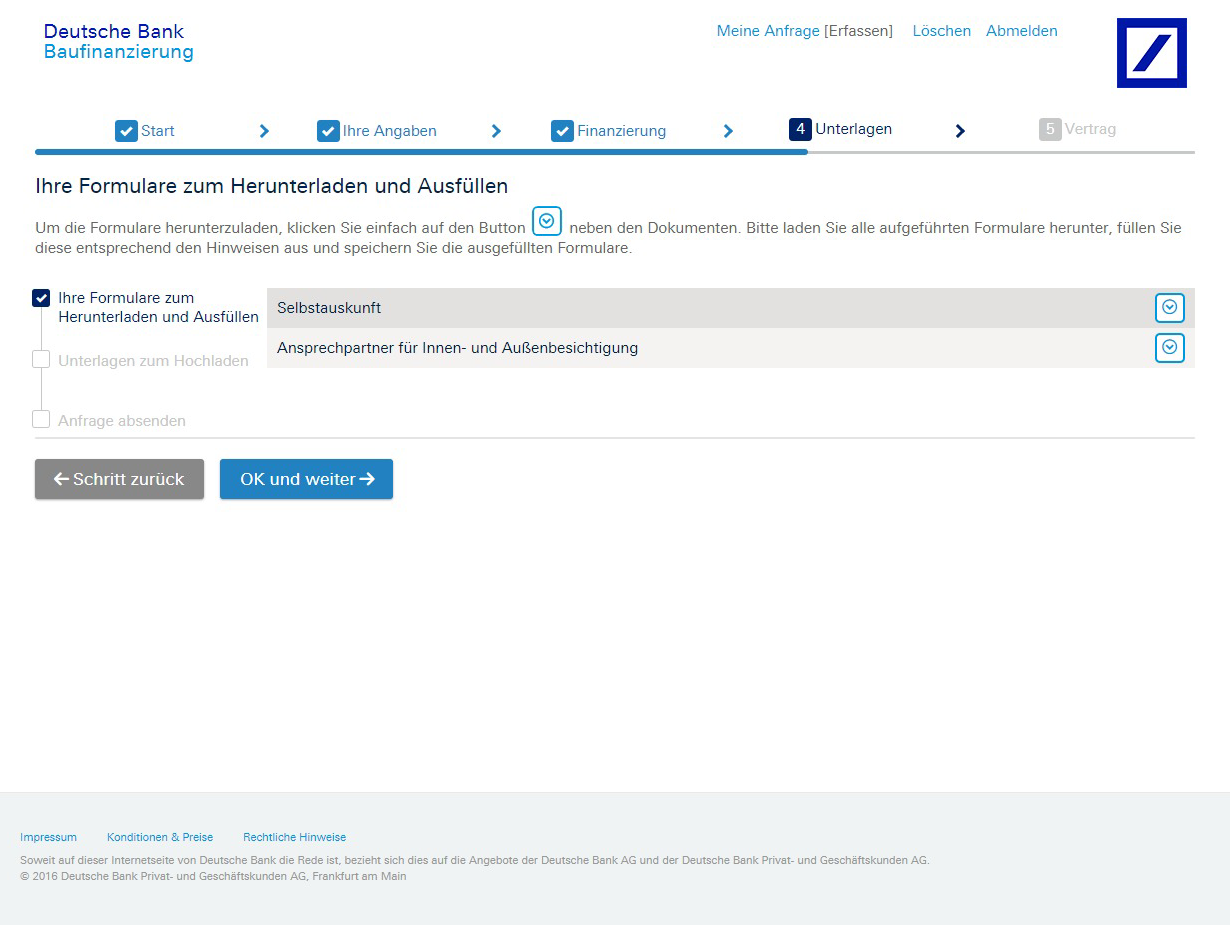Toggle the Ihre Formulare zum Herunterladen checkbox
Screen dimensions: 1230x925
[x=41, y=298]
